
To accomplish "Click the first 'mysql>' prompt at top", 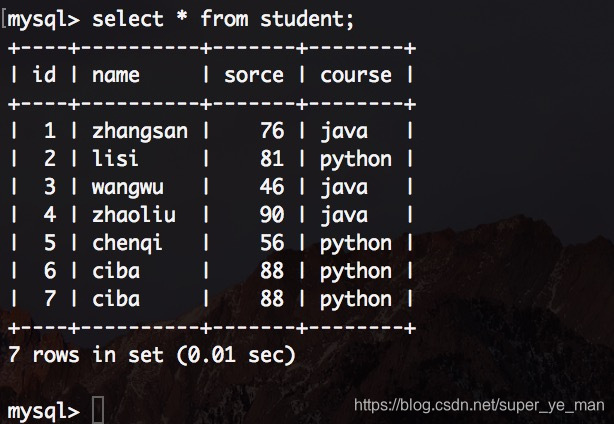I will 43,20.
